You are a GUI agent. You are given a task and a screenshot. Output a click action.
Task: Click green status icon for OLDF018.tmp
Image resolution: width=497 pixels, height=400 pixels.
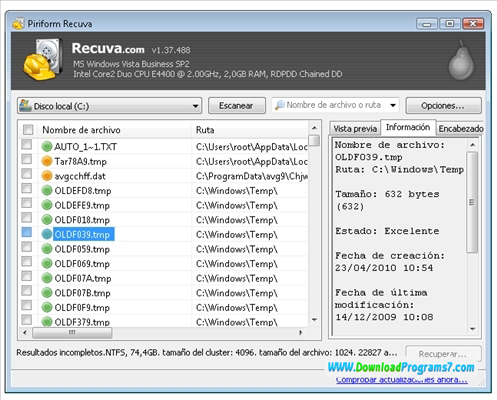(47, 220)
